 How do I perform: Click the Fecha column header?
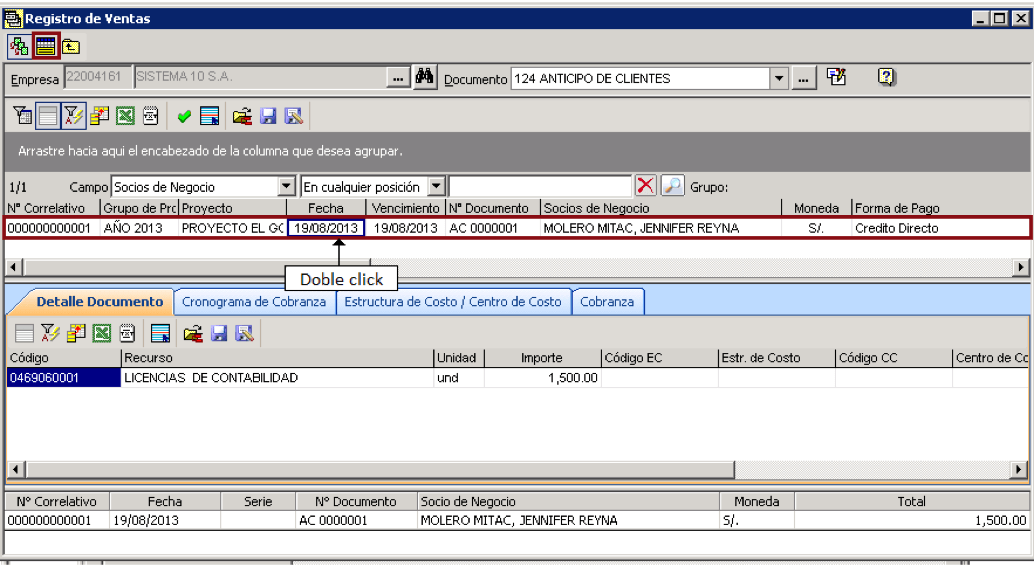[x=326, y=208]
